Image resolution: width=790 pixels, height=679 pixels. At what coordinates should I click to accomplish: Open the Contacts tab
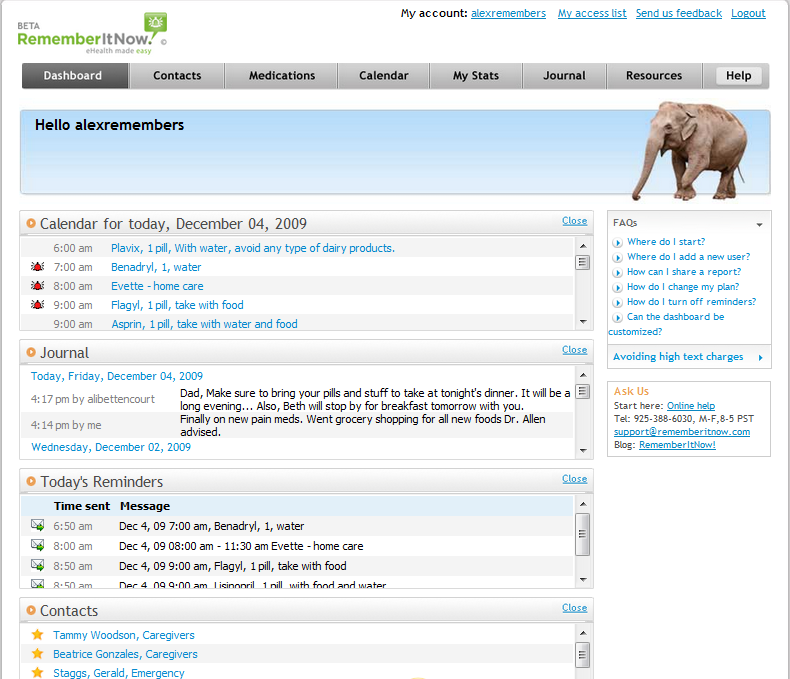(177, 76)
